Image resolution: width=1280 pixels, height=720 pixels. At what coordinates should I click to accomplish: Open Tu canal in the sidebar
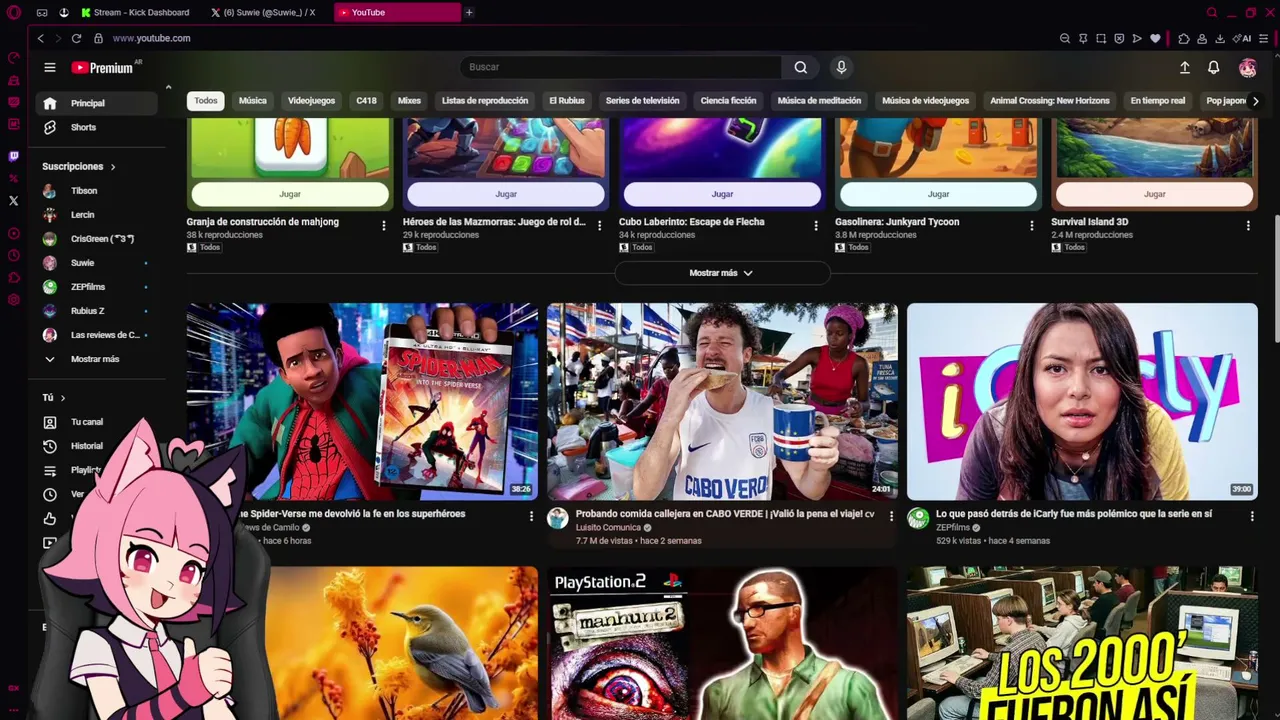[97, 422]
